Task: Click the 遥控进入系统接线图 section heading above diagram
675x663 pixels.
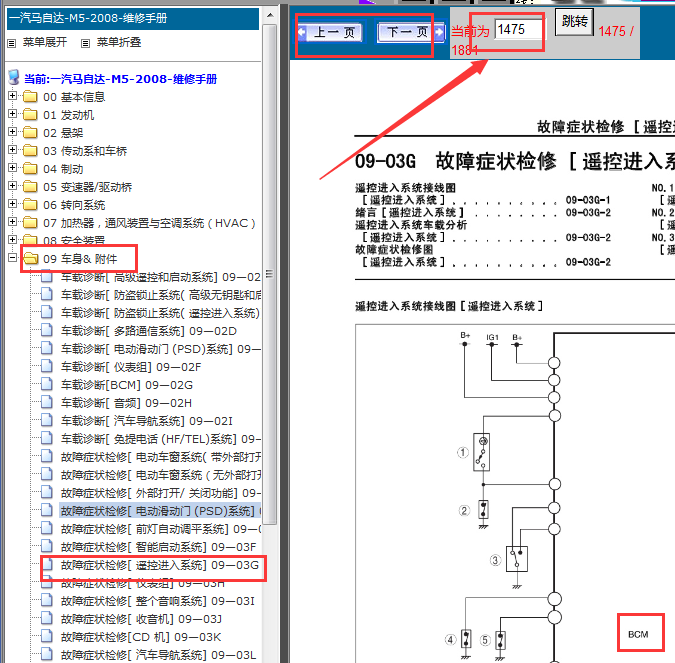Action: click(x=449, y=307)
